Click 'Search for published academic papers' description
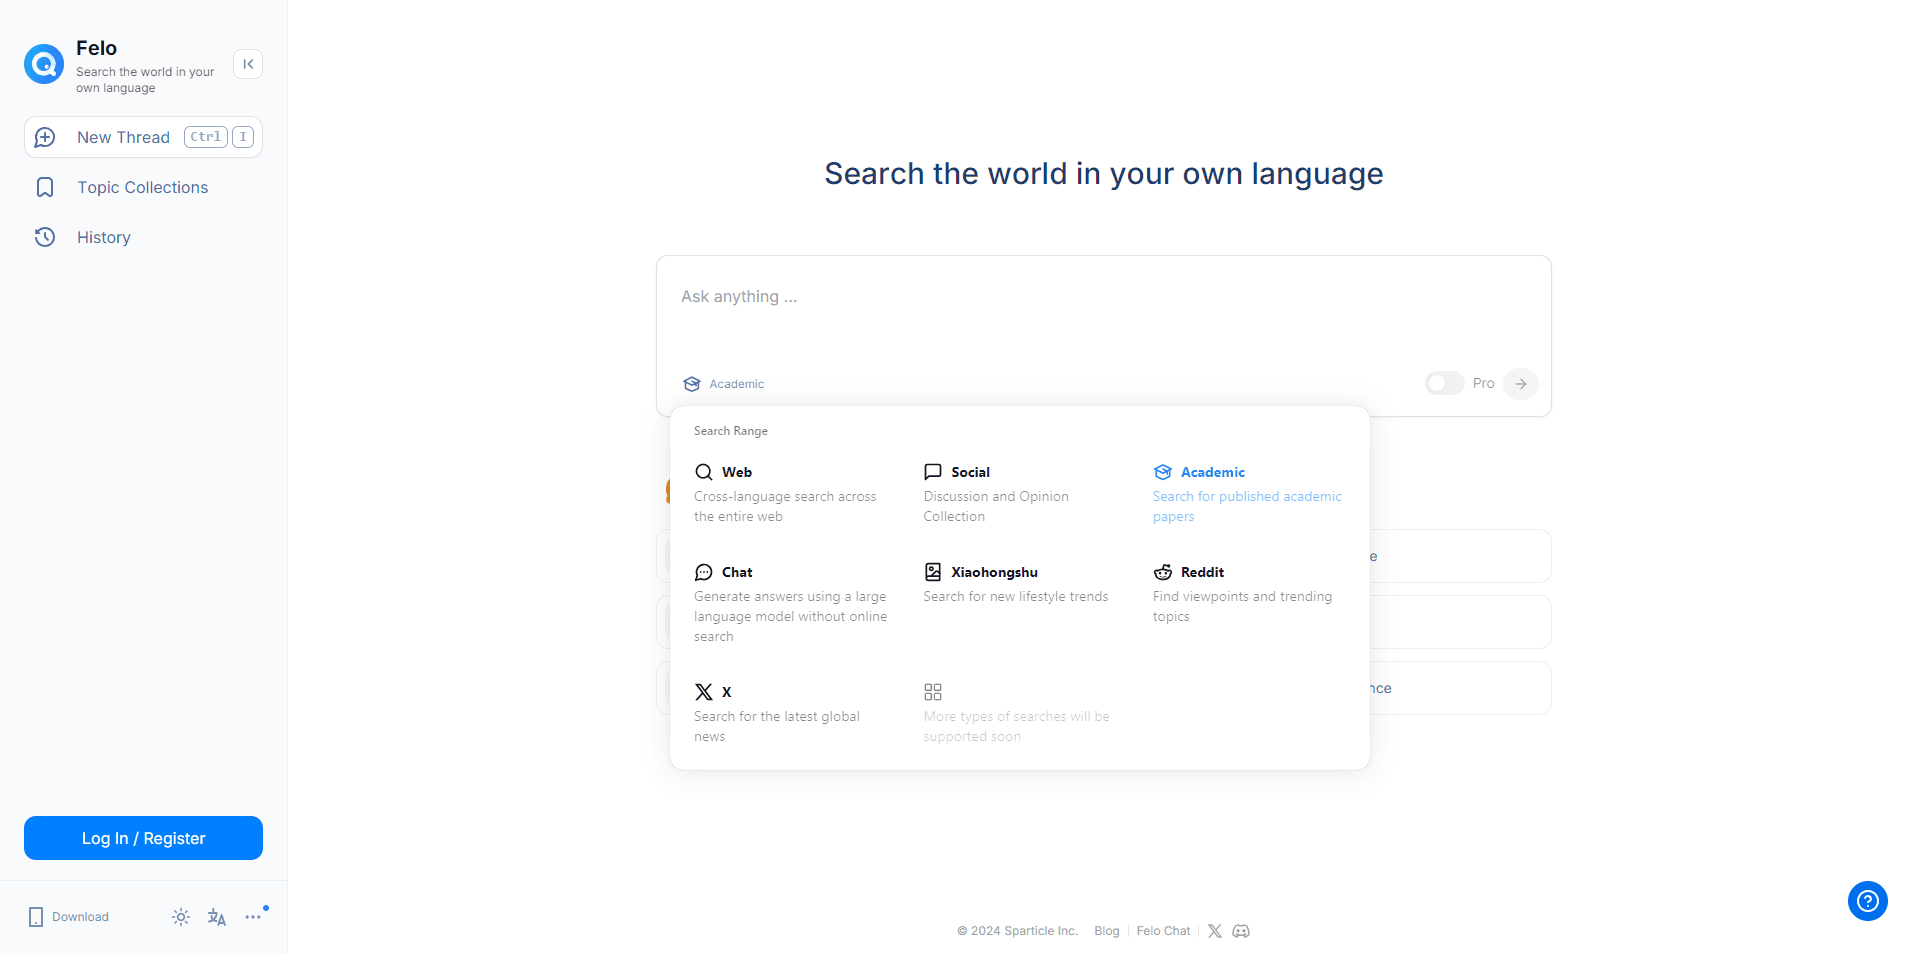The height and width of the screenshot is (953, 1920). (x=1247, y=507)
